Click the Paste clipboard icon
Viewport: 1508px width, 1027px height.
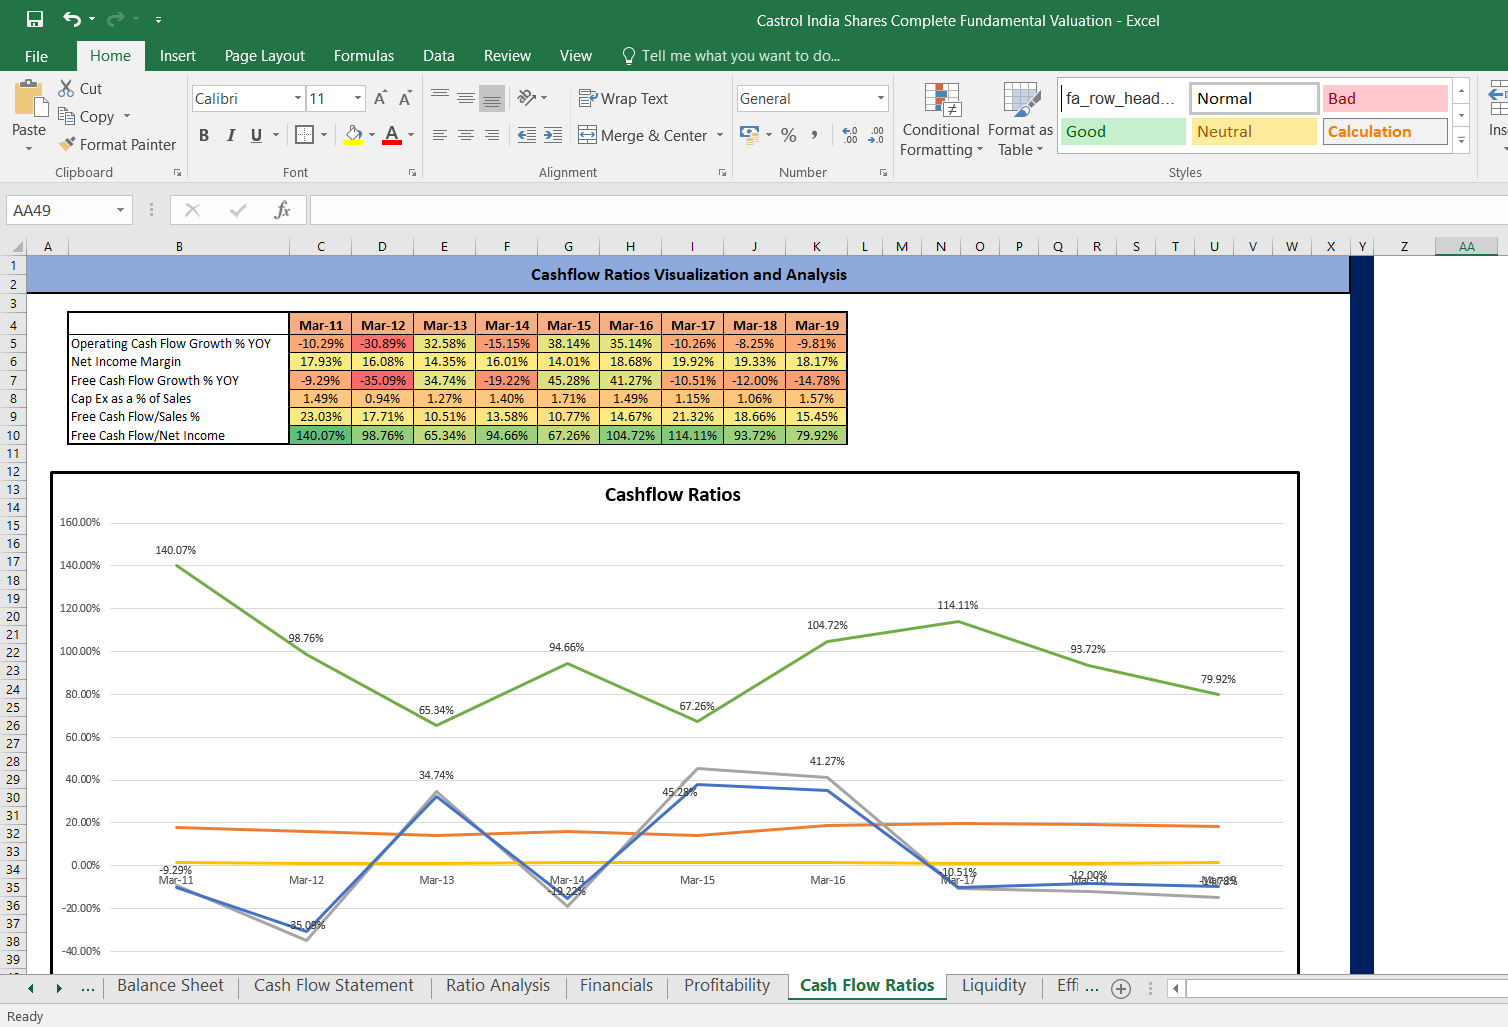(x=29, y=99)
